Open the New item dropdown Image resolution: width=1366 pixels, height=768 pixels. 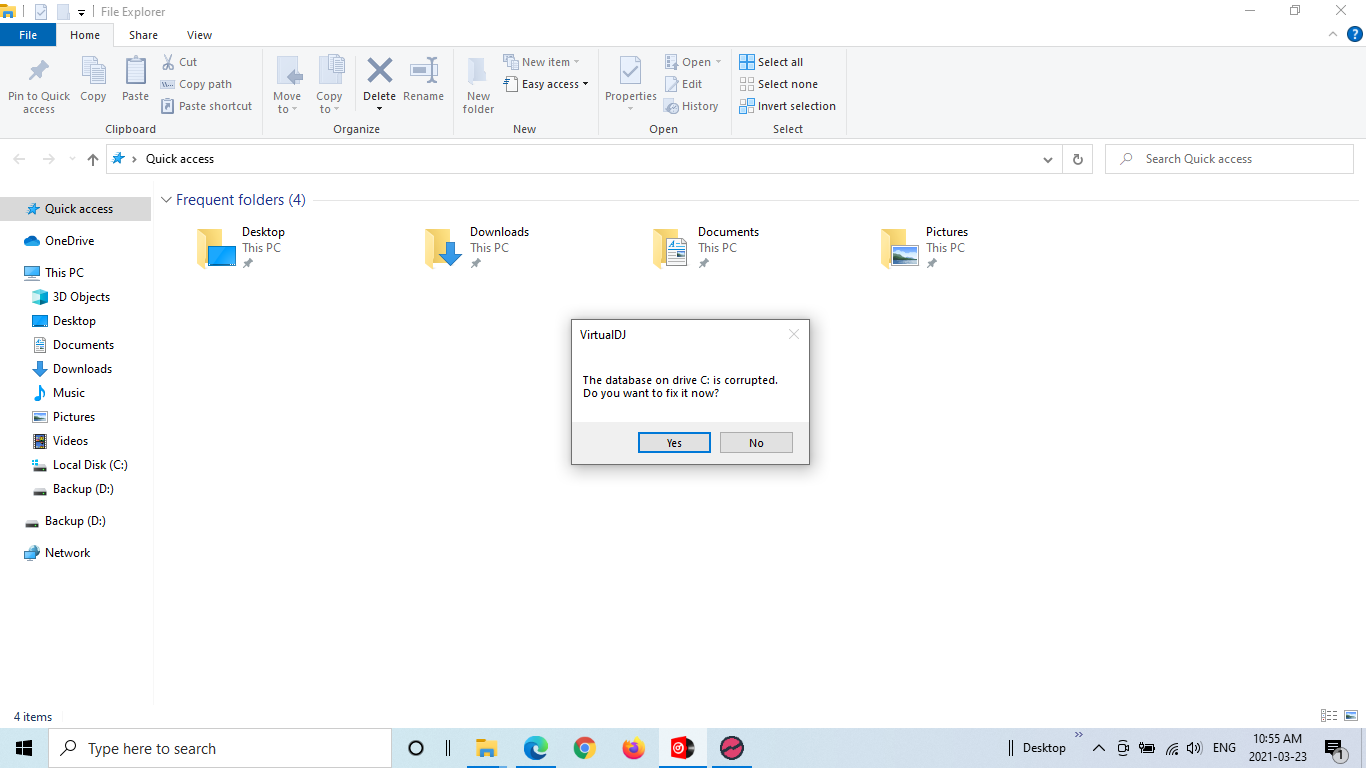(541, 62)
